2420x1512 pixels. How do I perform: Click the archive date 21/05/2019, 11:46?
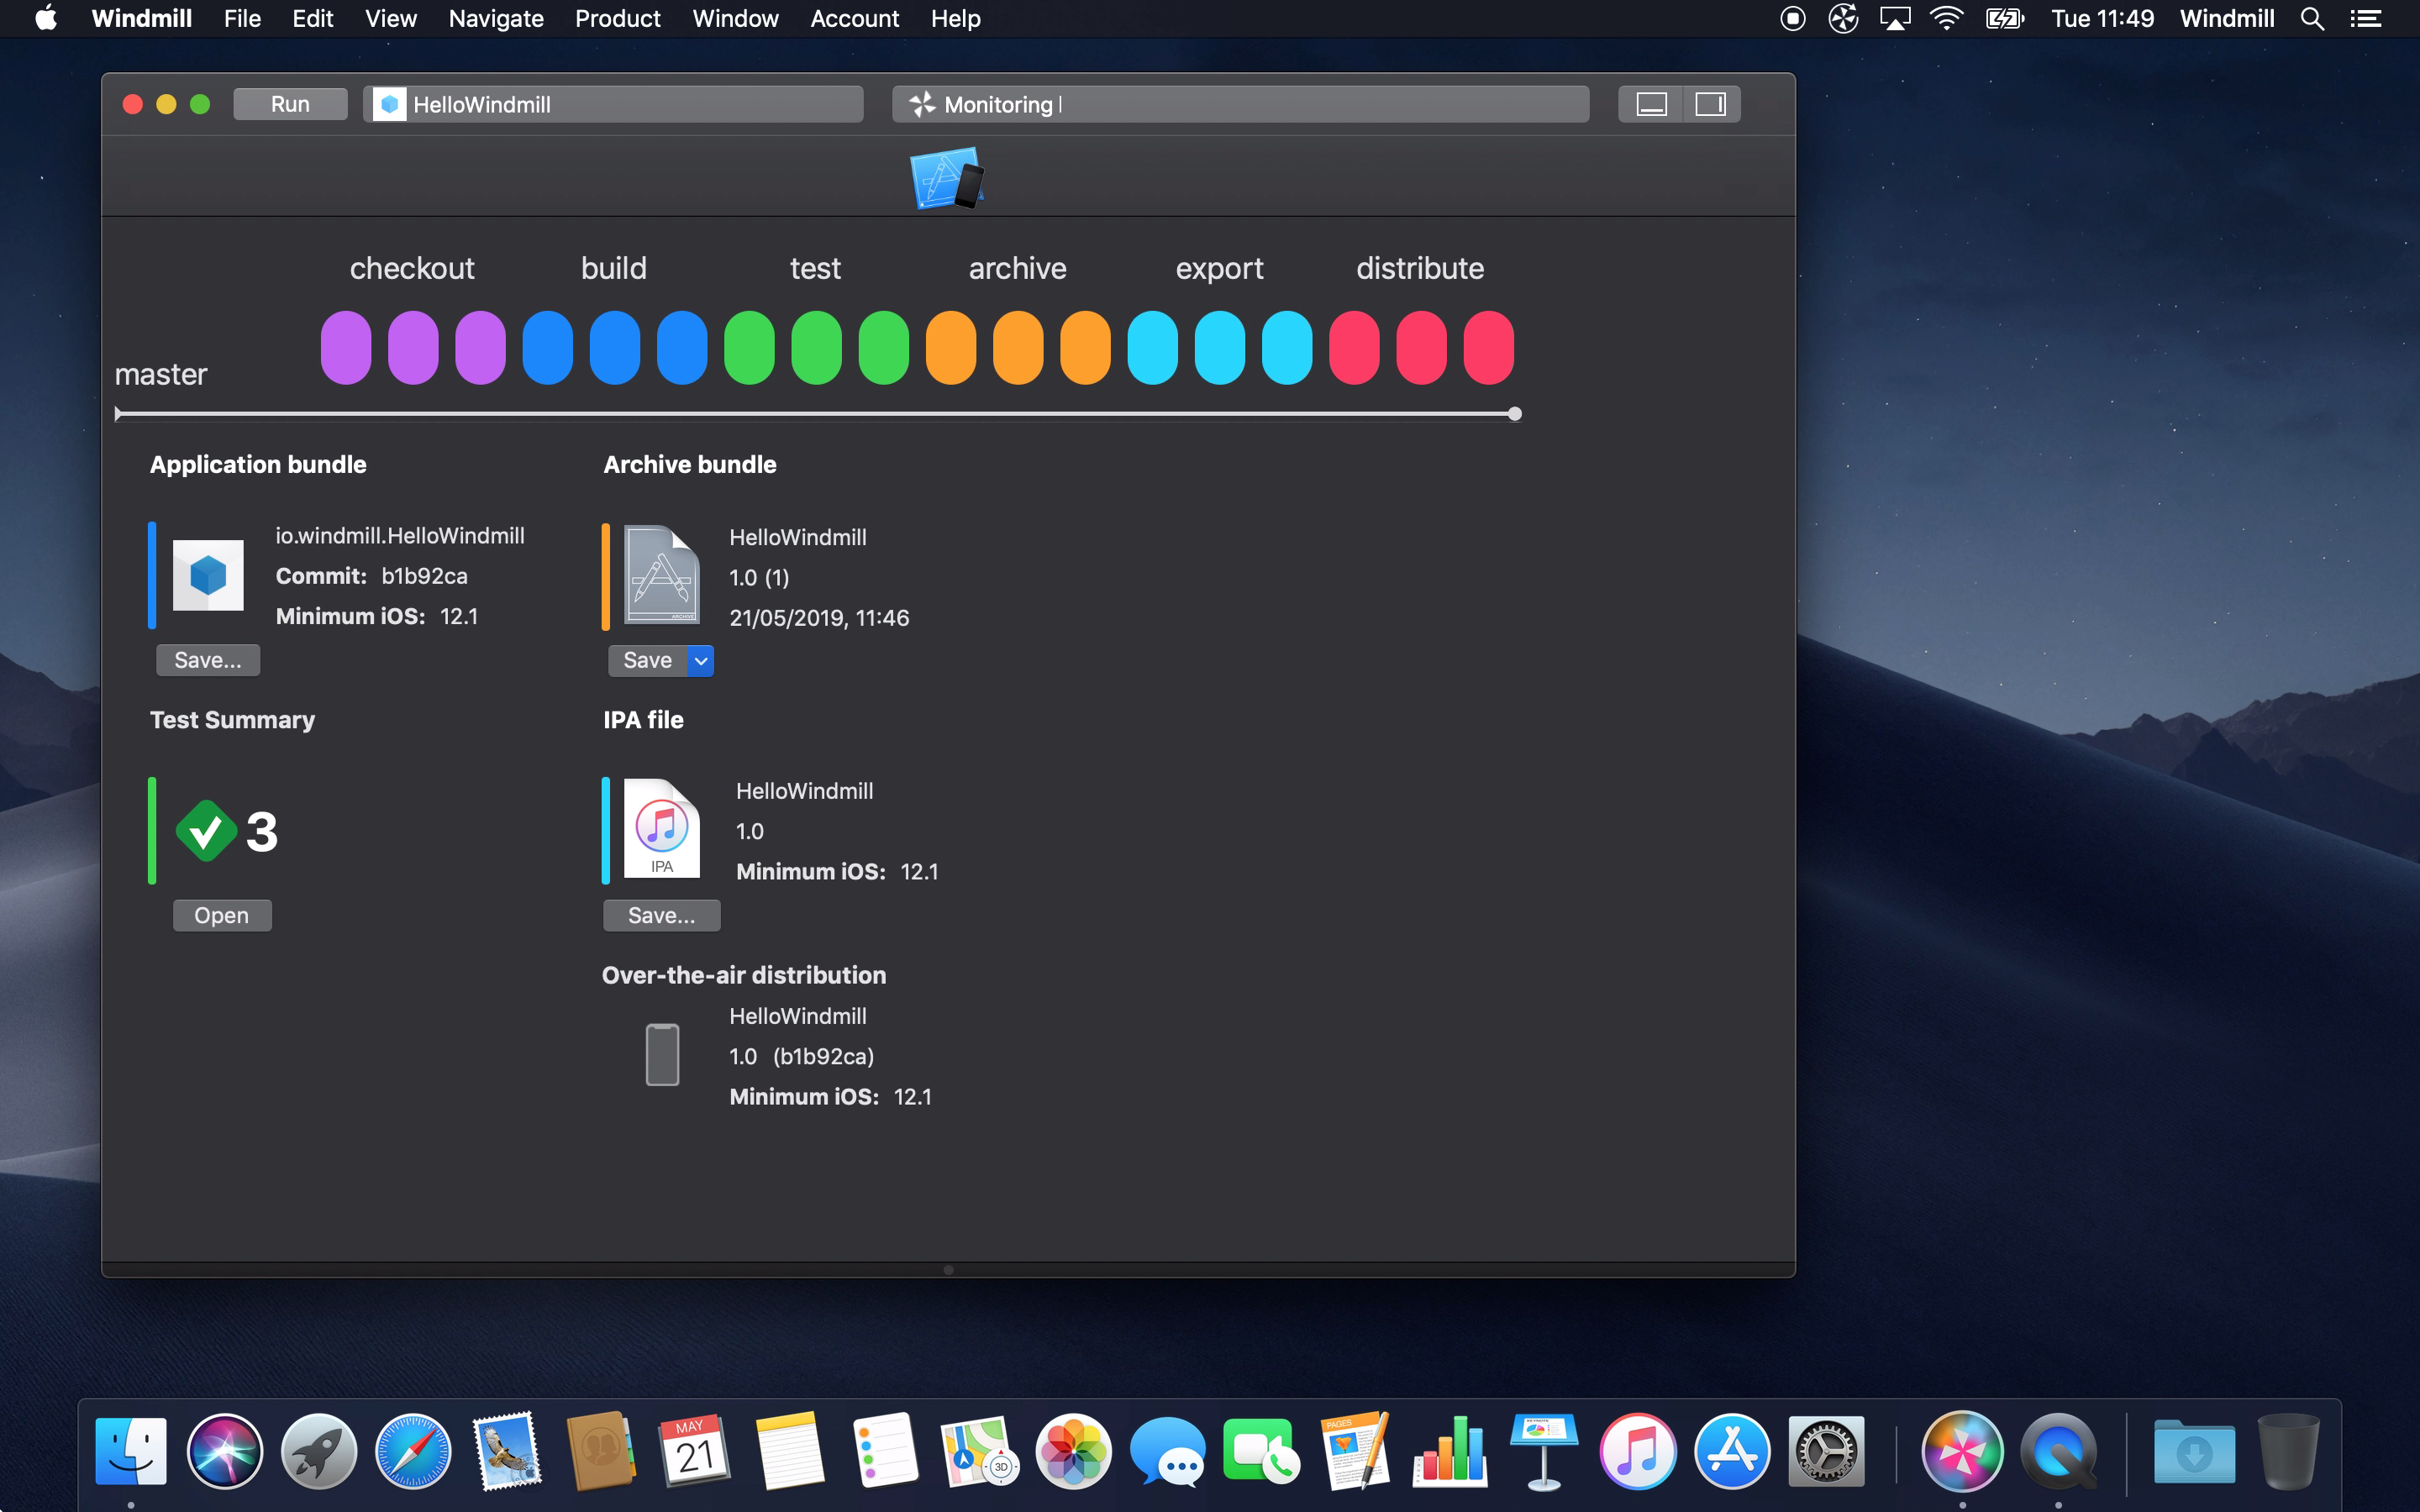coord(819,618)
